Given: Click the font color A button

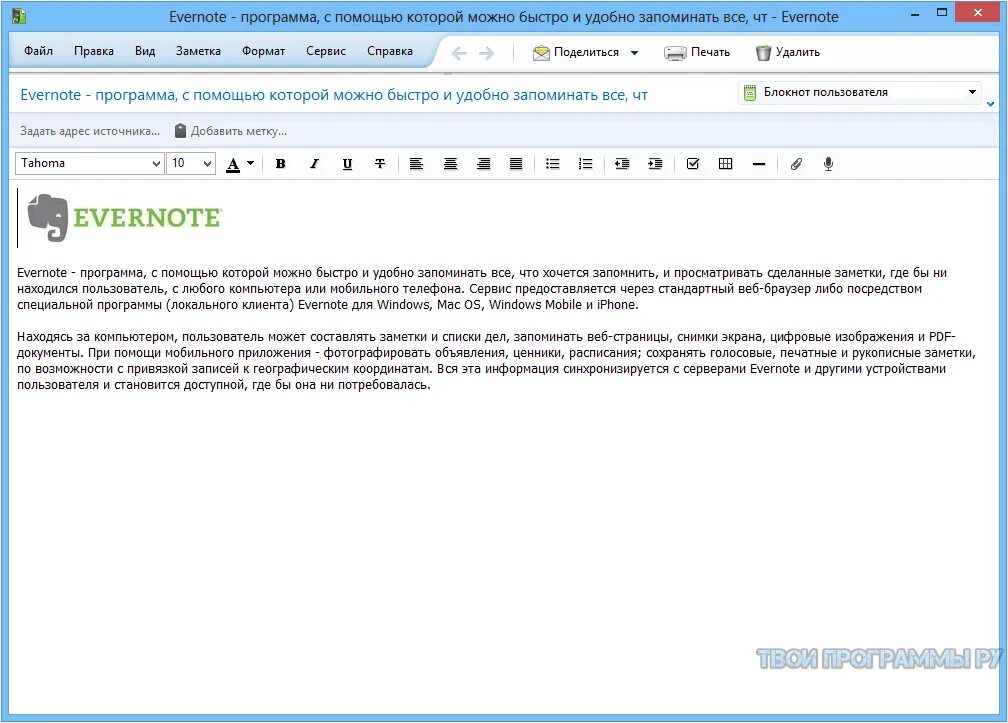Looking at the screenshot, I should click(233, 165).
